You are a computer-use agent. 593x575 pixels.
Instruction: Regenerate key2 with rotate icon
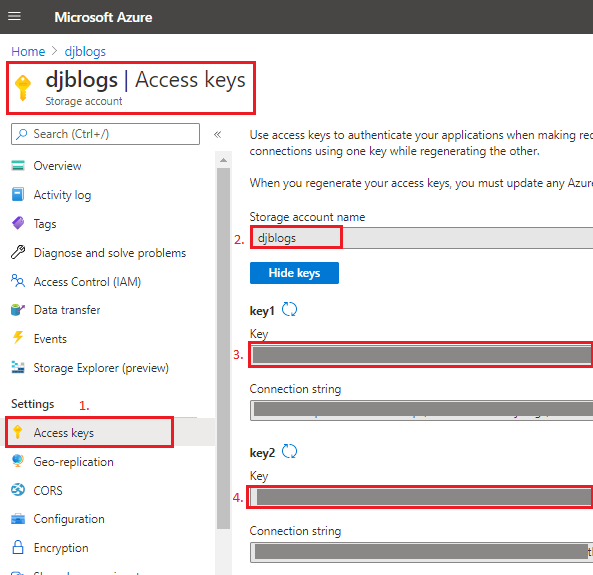[x=290, y=451]
